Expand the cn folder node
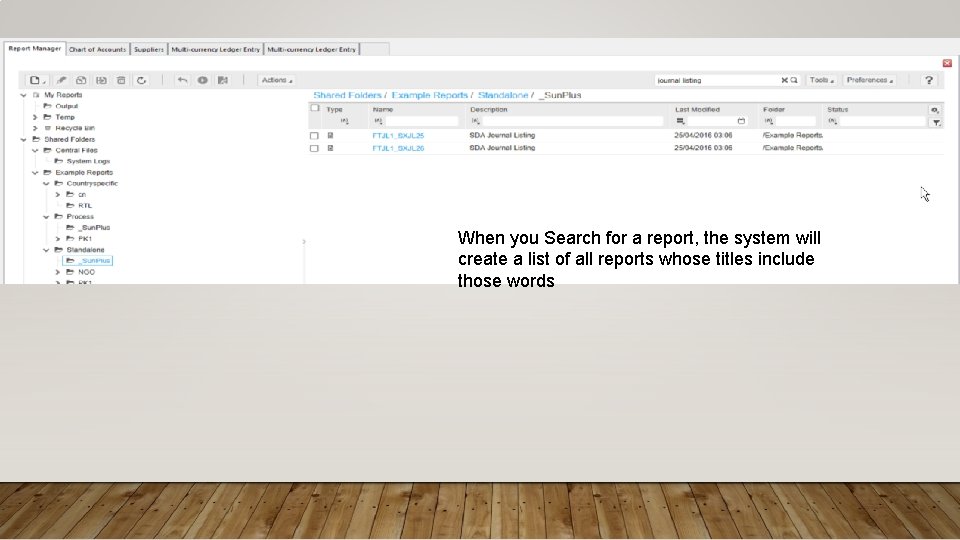Screen dimensions: 960x540 click(58, 195)
